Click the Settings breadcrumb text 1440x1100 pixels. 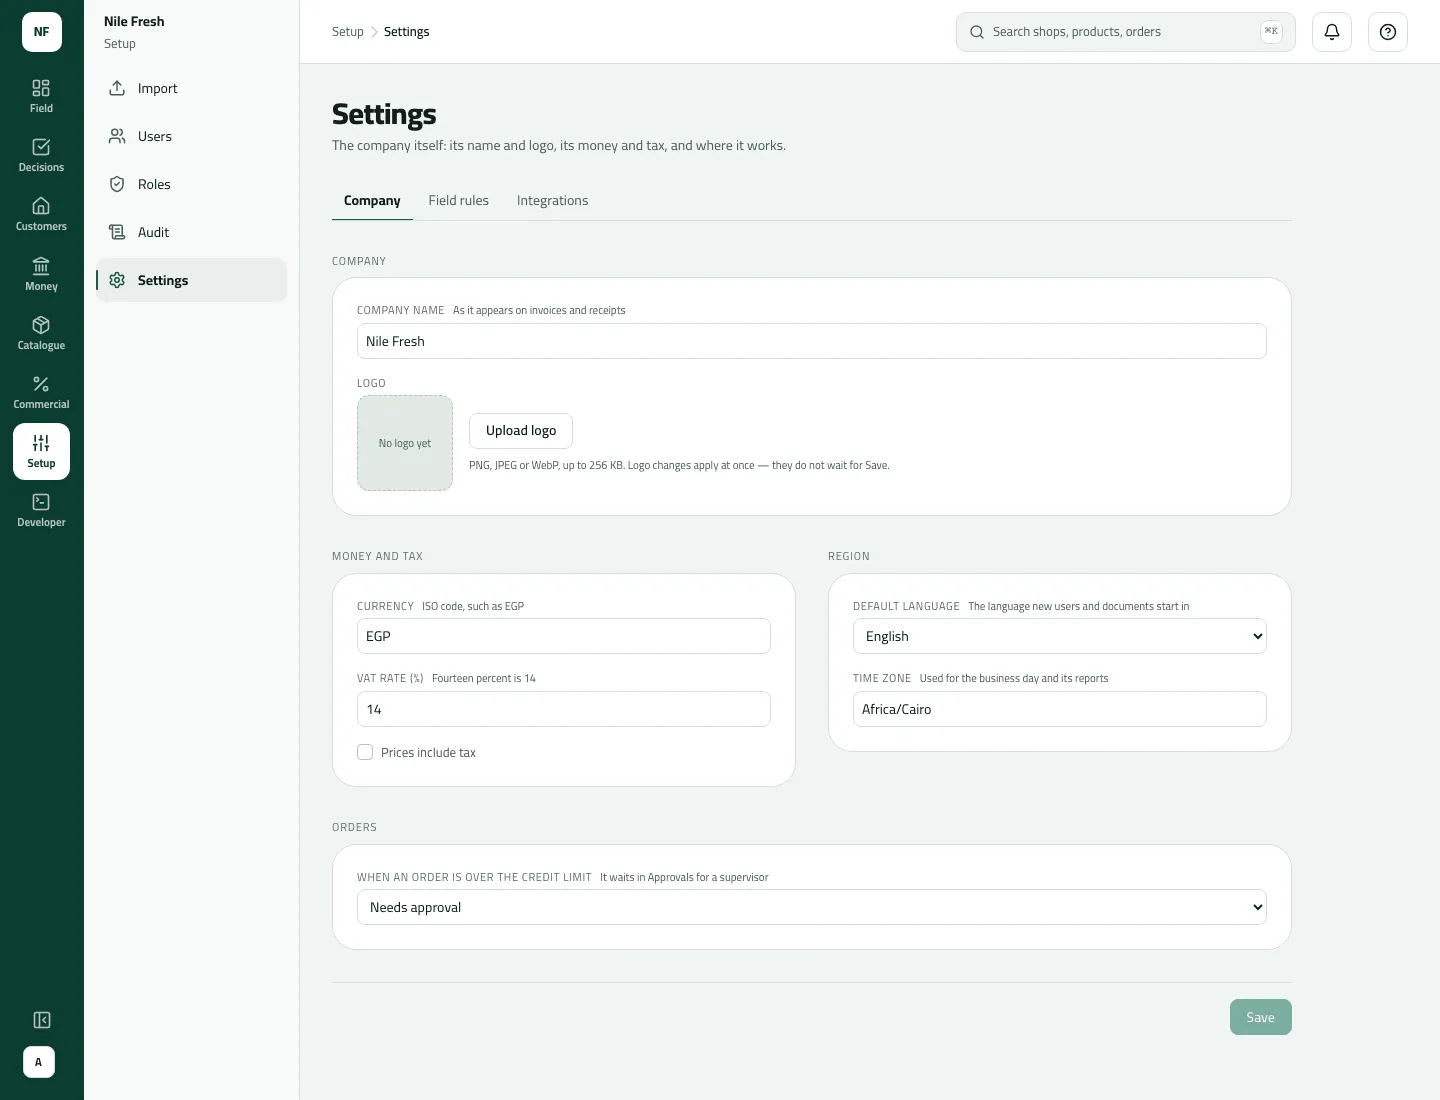point(407,32)
